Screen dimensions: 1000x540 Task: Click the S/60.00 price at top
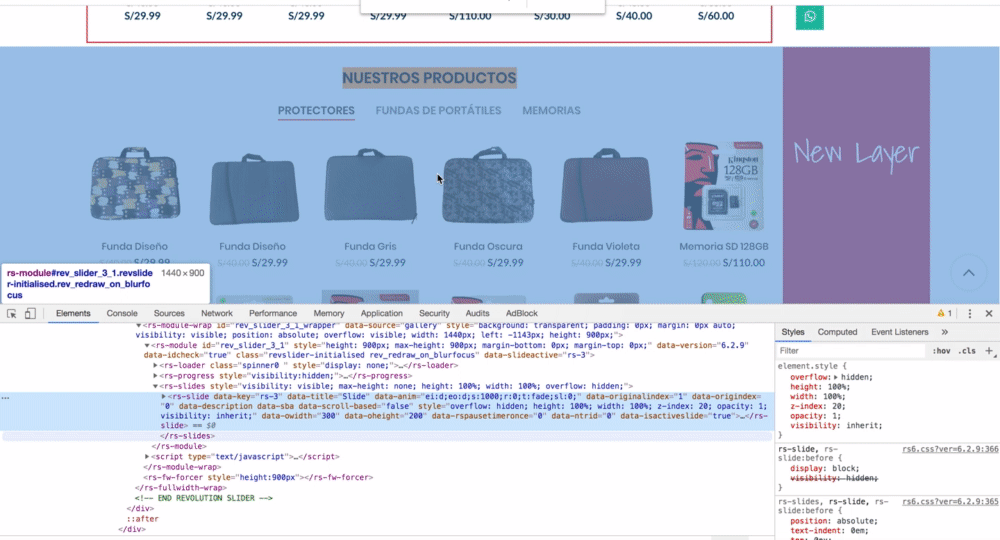coord(716,16)
